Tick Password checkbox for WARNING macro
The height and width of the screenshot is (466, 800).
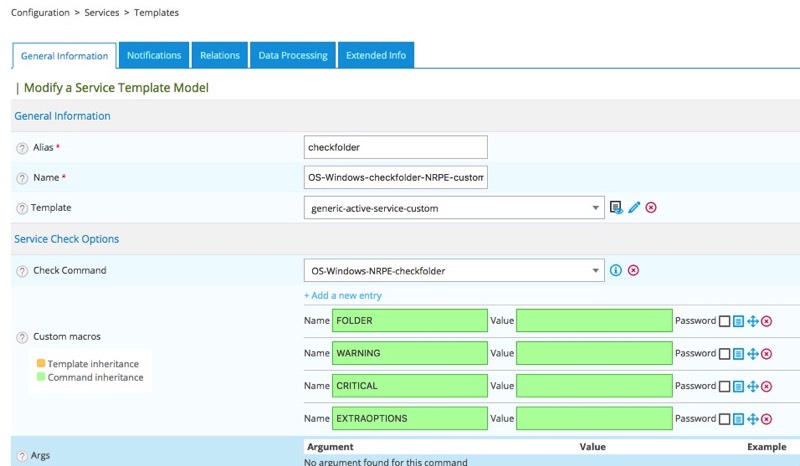tap(725, 354)
